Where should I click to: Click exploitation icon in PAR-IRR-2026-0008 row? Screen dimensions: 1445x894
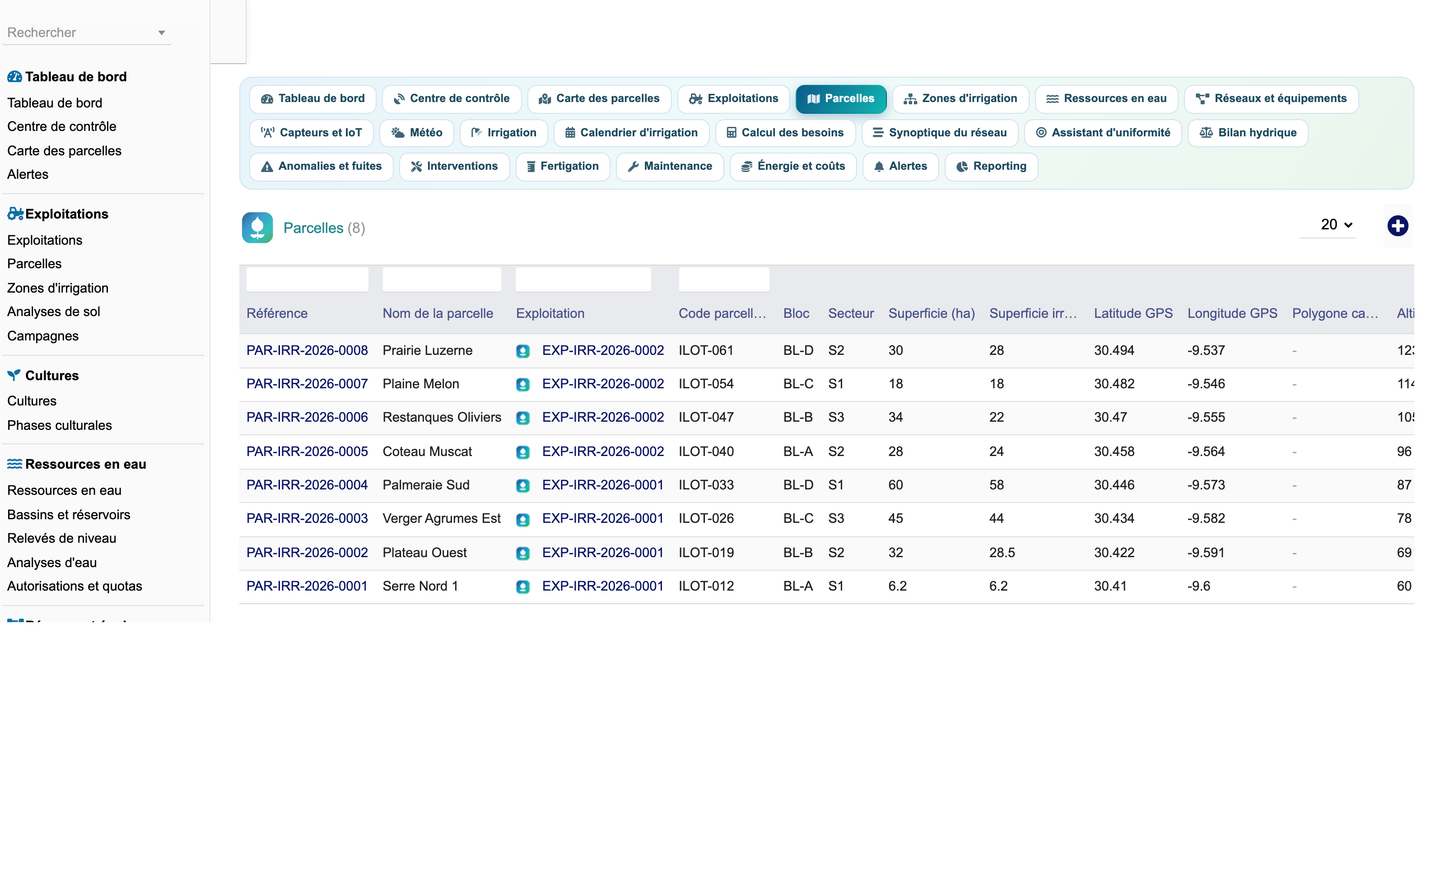[x=523, y=351]
